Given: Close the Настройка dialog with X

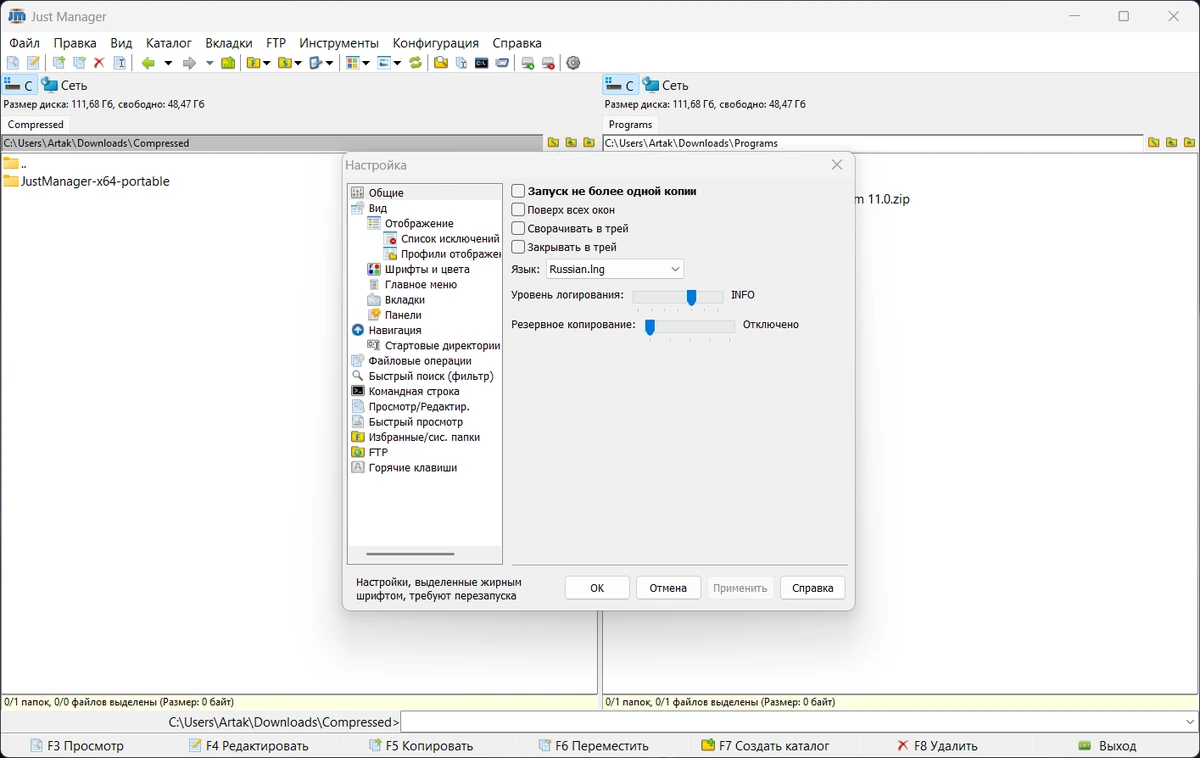Looking at the screenshot, I should (x=837, y=165).
